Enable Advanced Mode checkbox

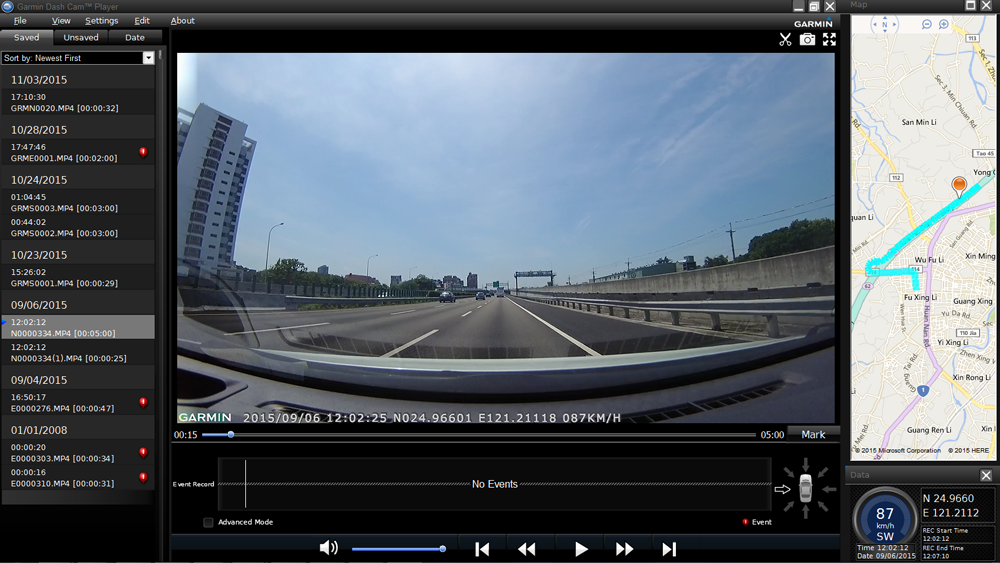pos(208,522)
